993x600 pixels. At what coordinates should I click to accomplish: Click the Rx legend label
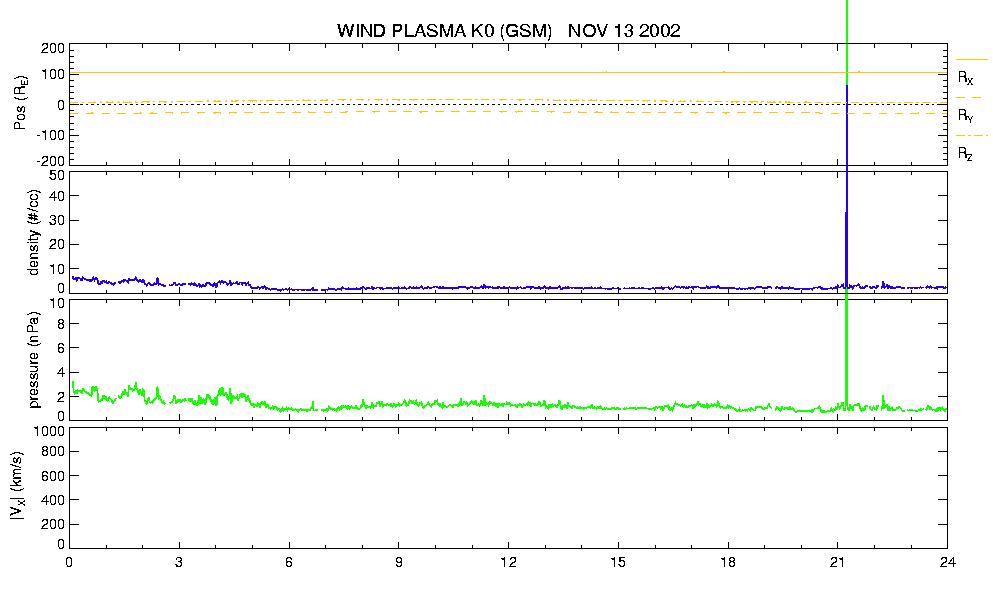[x=965, y=77]
